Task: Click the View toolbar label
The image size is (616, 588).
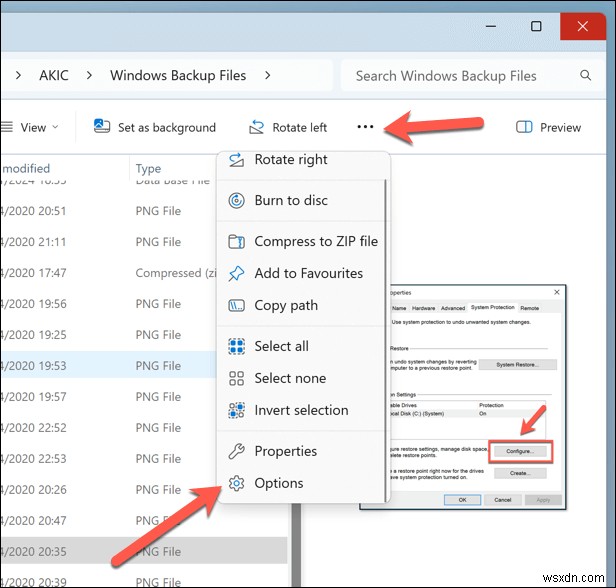Action: coord(33,127)
